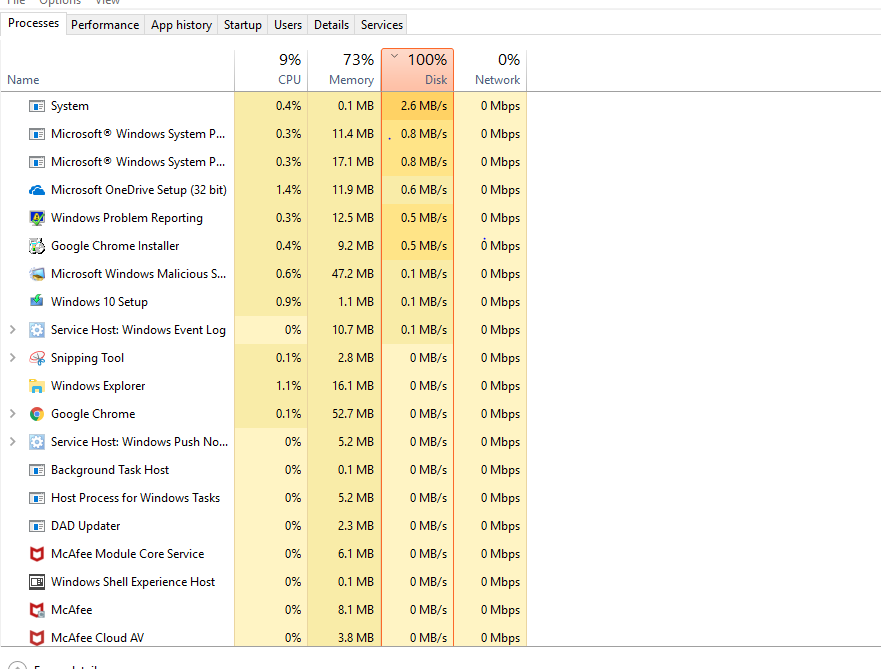Click the 11.4 MB Microsoft Windows System process icon
Image resolution: width=881 pixels, height=669 pixels.
37,134
